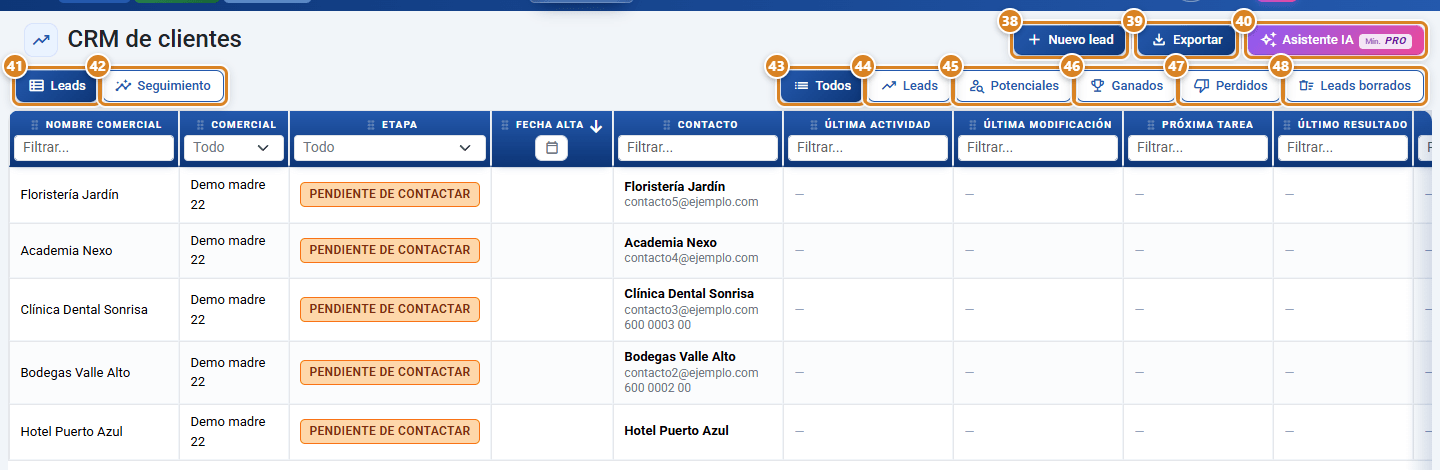This screenshot has width=1440, height=470.
Task: Click email contacto4@ejemplo.com
Action: (691, 258)
